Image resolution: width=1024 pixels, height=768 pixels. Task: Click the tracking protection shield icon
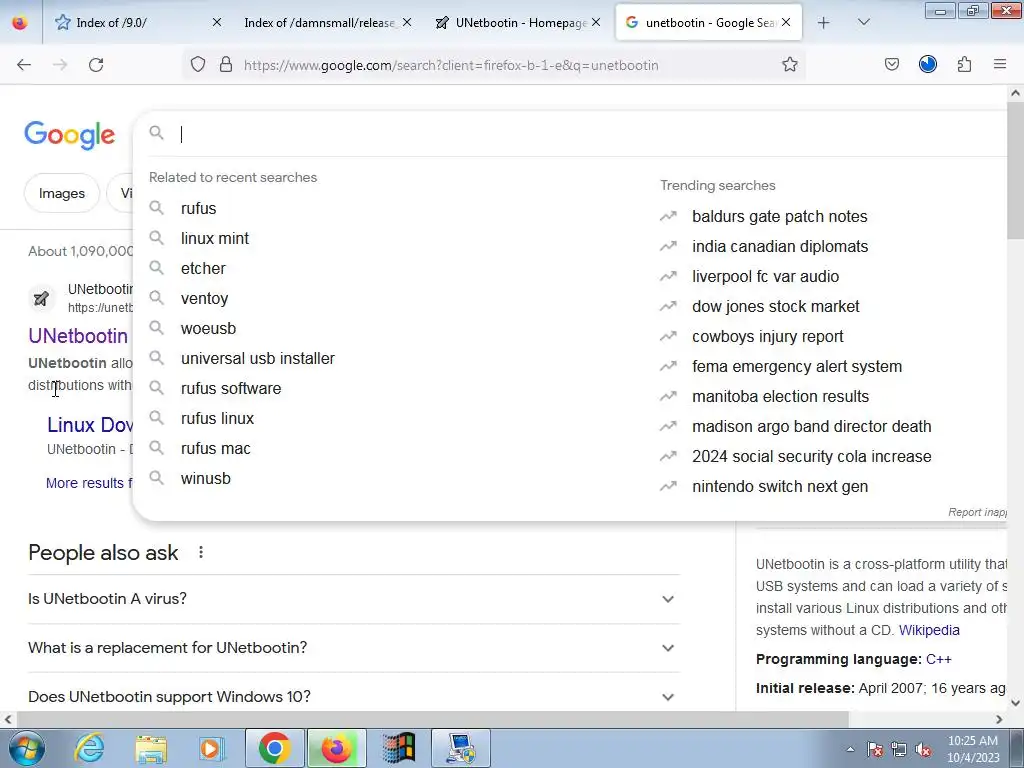click(198, 65)
